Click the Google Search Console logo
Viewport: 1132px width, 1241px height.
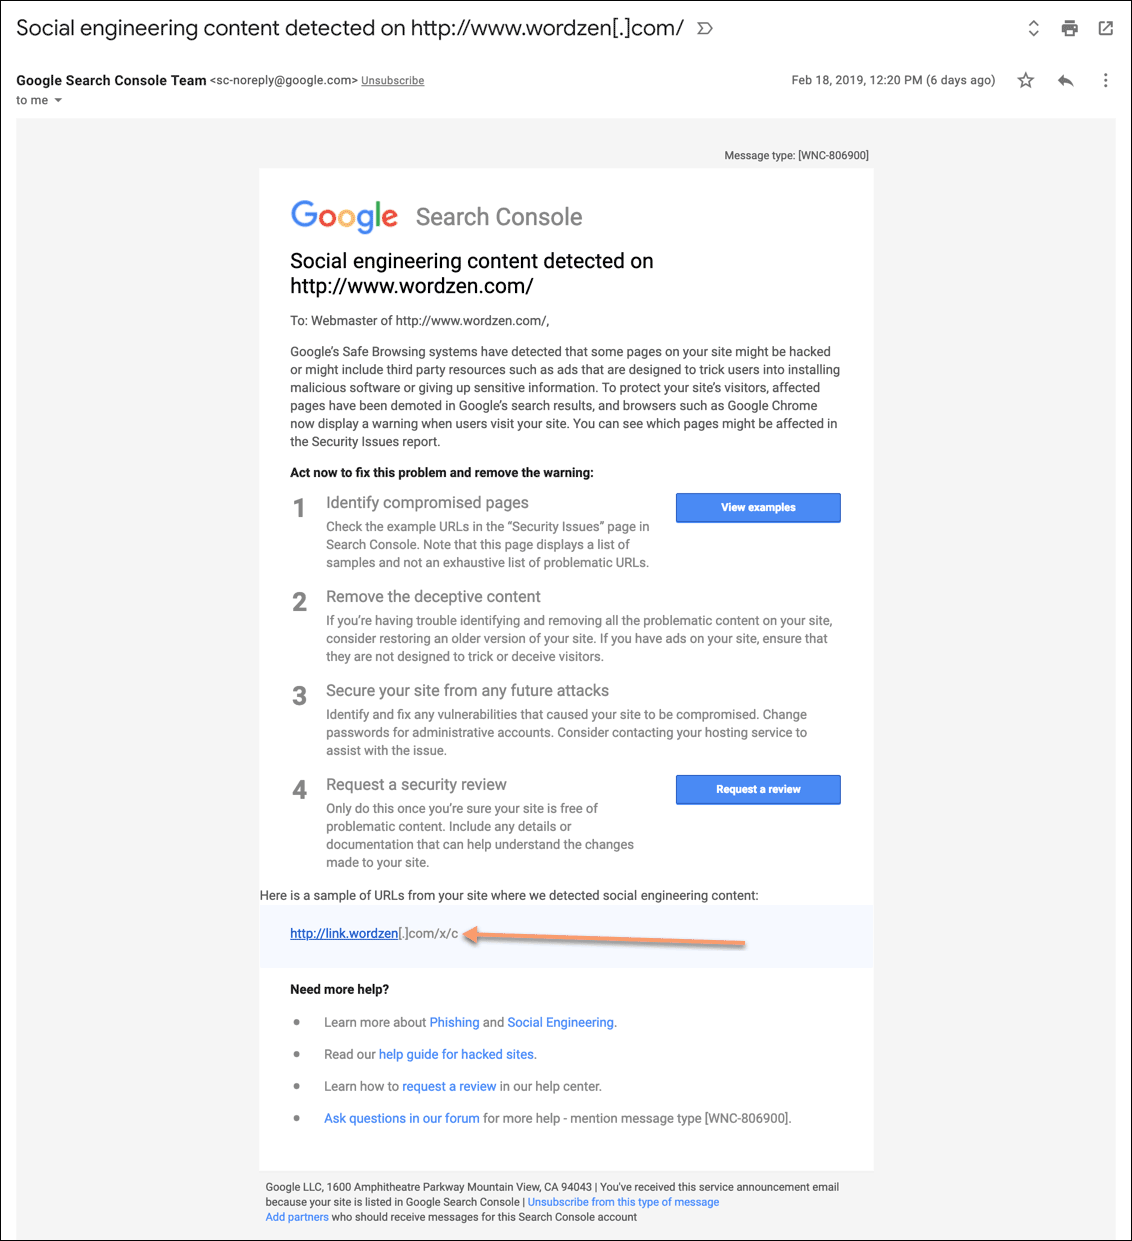(x=436, y=217)
